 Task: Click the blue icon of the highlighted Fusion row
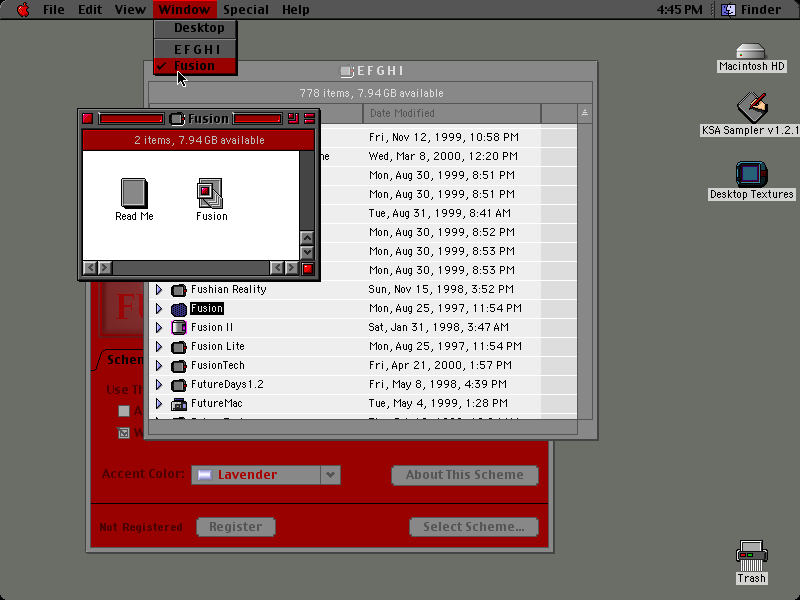coord(179,309)
